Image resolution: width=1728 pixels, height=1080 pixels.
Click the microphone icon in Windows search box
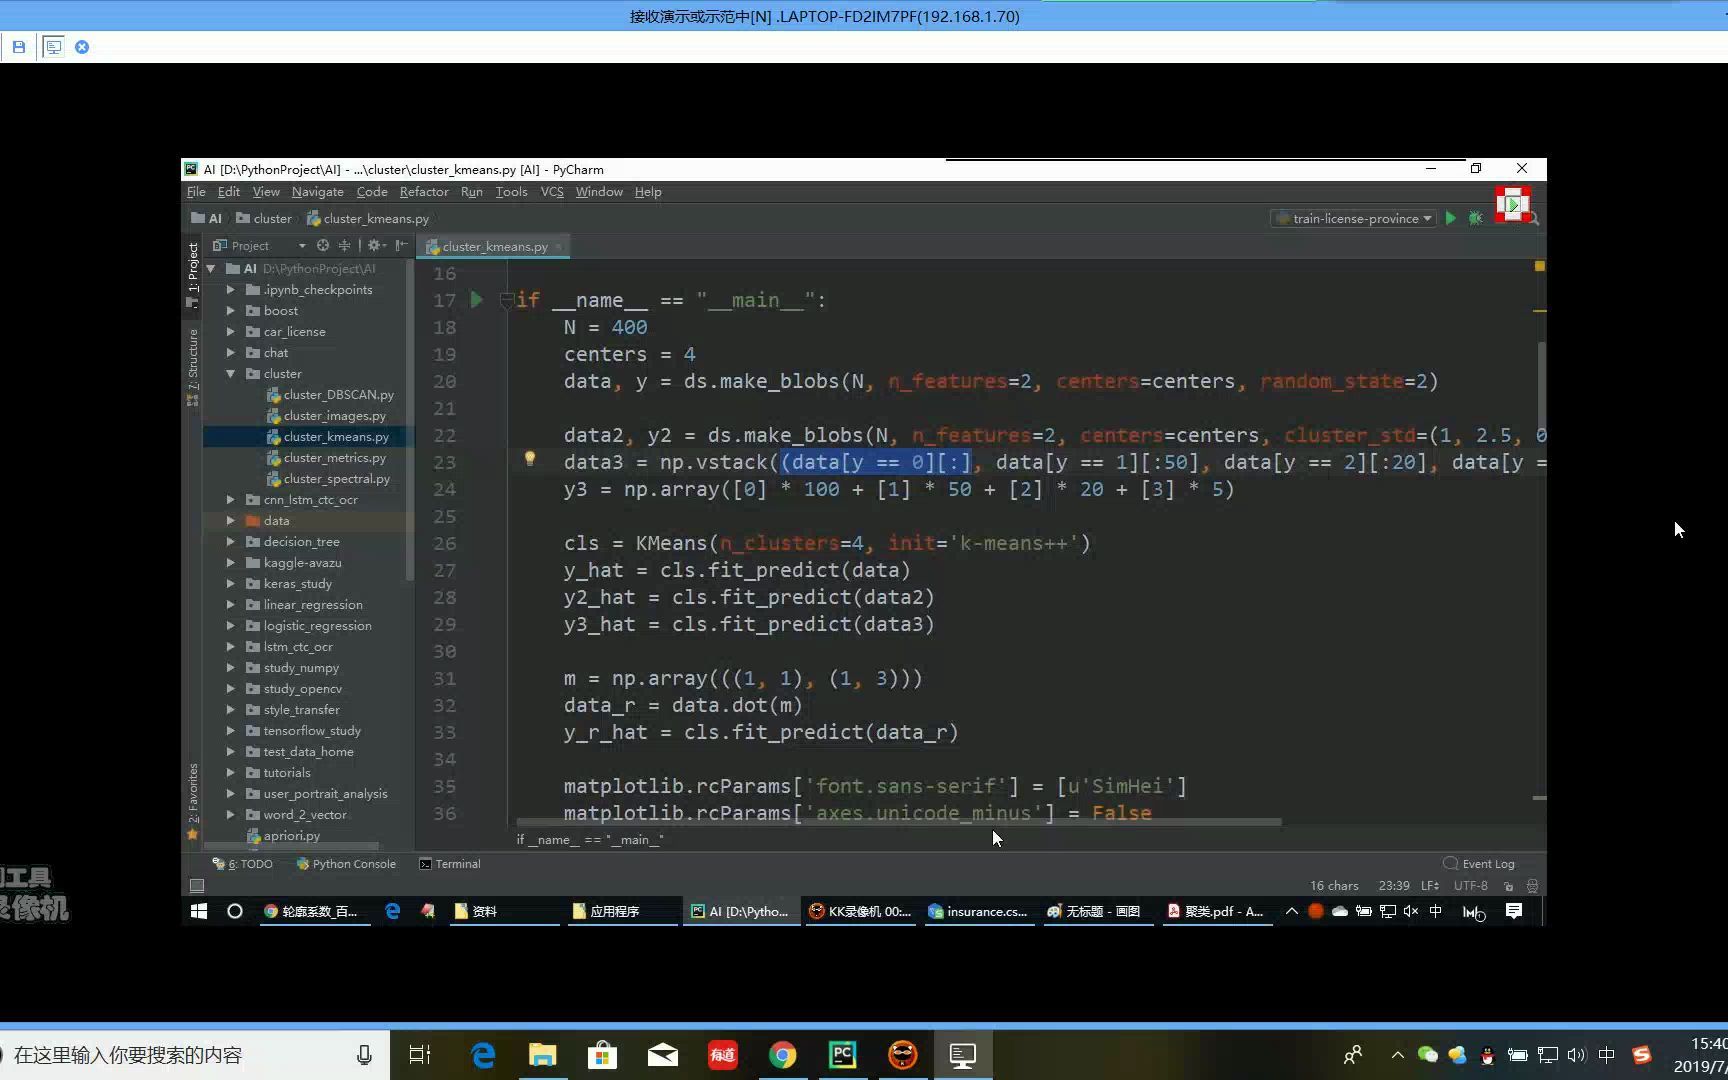pos(364,1055)
